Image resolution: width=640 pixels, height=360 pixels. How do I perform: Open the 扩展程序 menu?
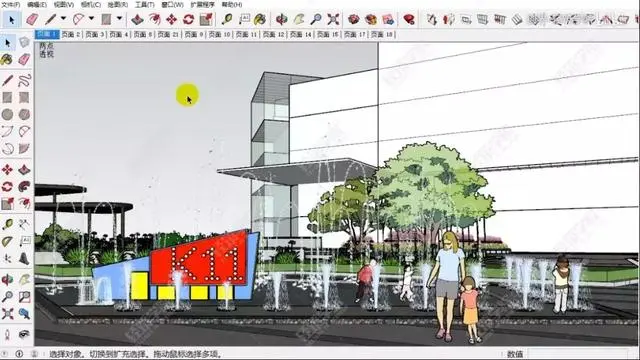[202, 4]
